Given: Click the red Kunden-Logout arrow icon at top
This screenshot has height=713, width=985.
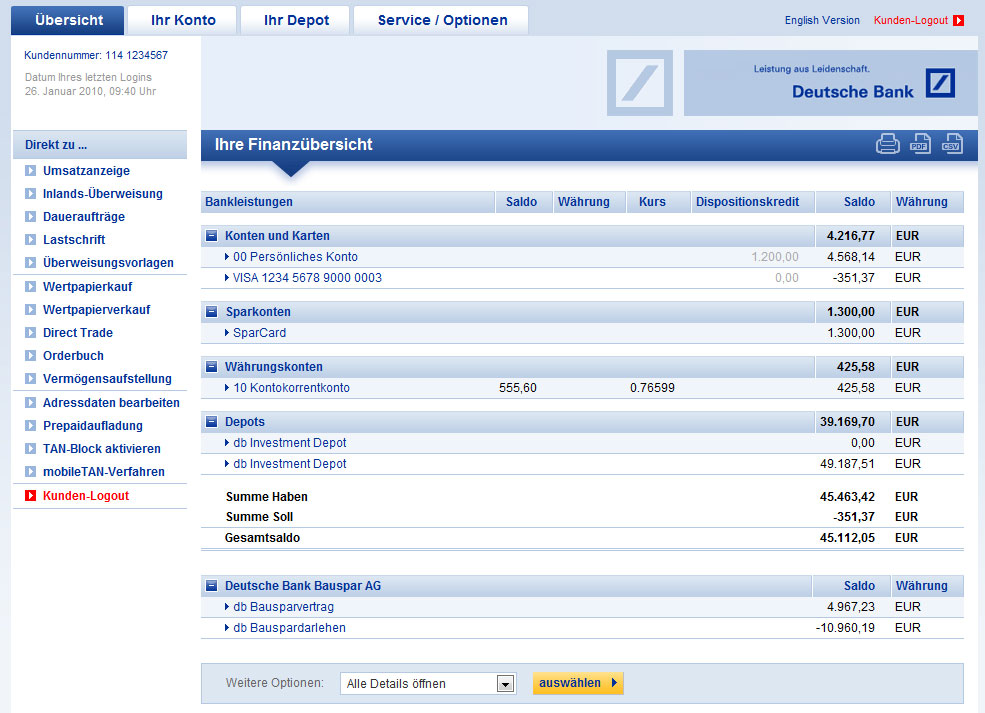Looking at the screenshot, I should 958,21.
